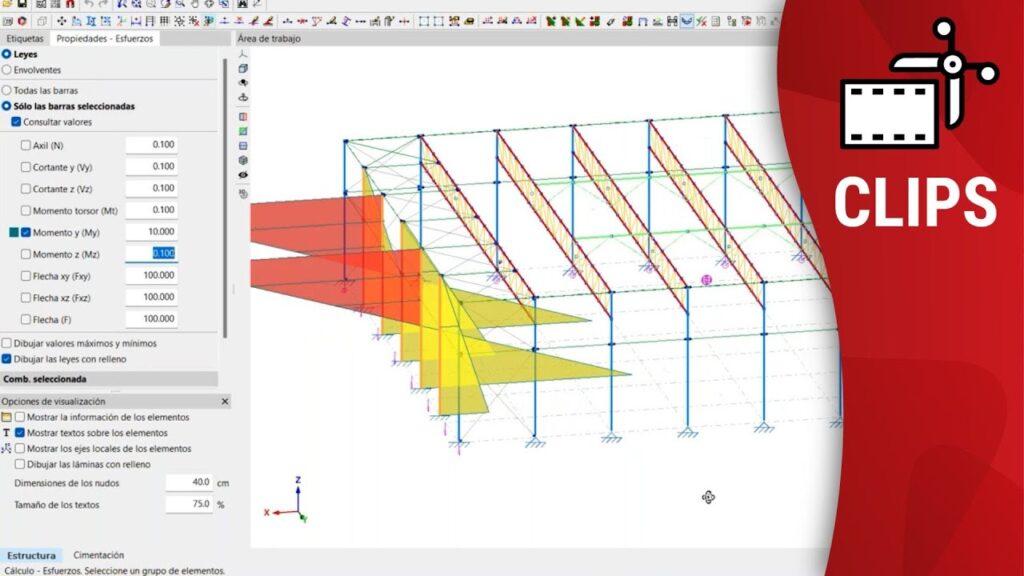Click the eye visibility icon in view strip
This screenshot has height=576, width=1024.
point(243,175)
